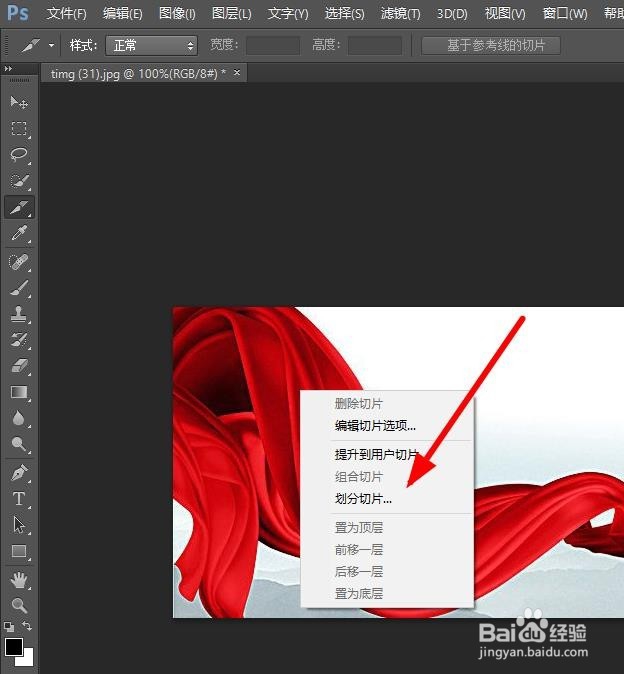Image resolution: width=624 pixels, height=674 pixels.
Task: Select the Rectangular Marquee tool
Action: (19, 129)
